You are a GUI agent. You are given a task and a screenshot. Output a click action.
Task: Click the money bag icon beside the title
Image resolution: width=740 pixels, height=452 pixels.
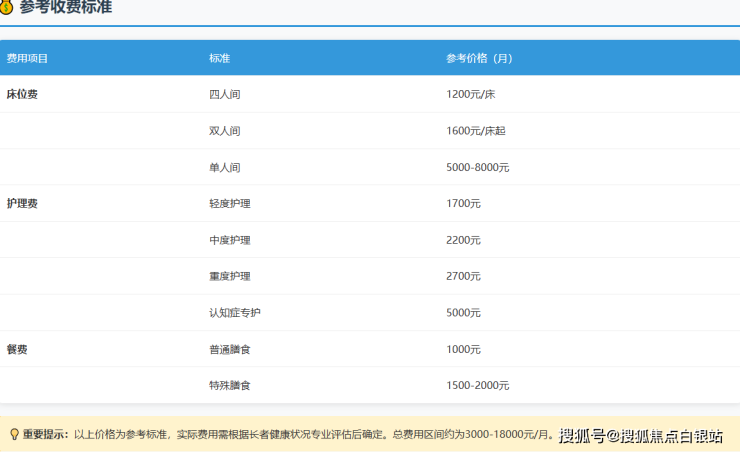tap(7, 8)
